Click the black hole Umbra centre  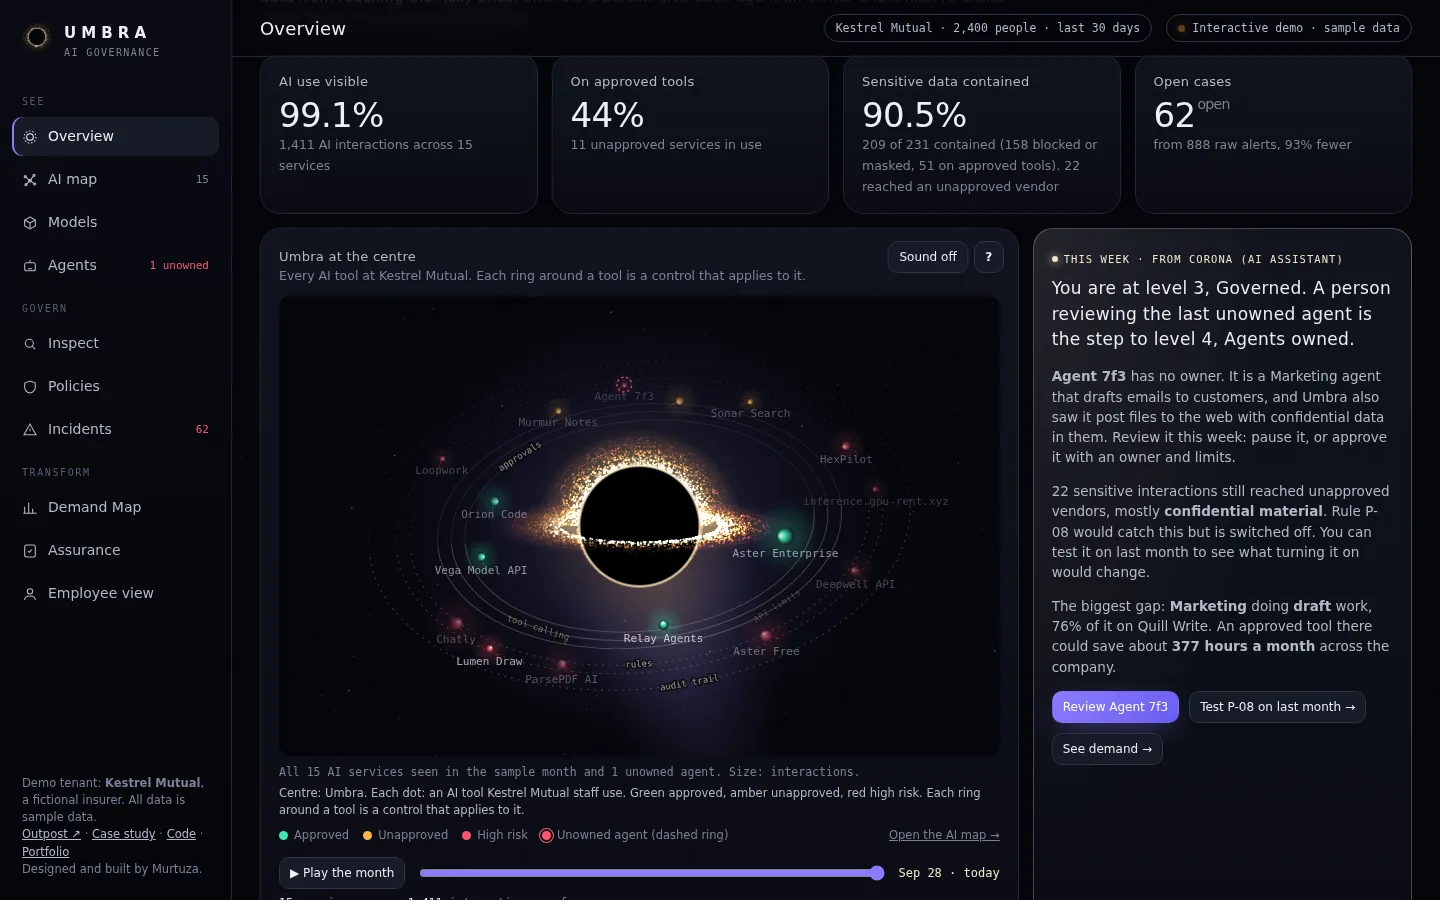coord(640,524)
